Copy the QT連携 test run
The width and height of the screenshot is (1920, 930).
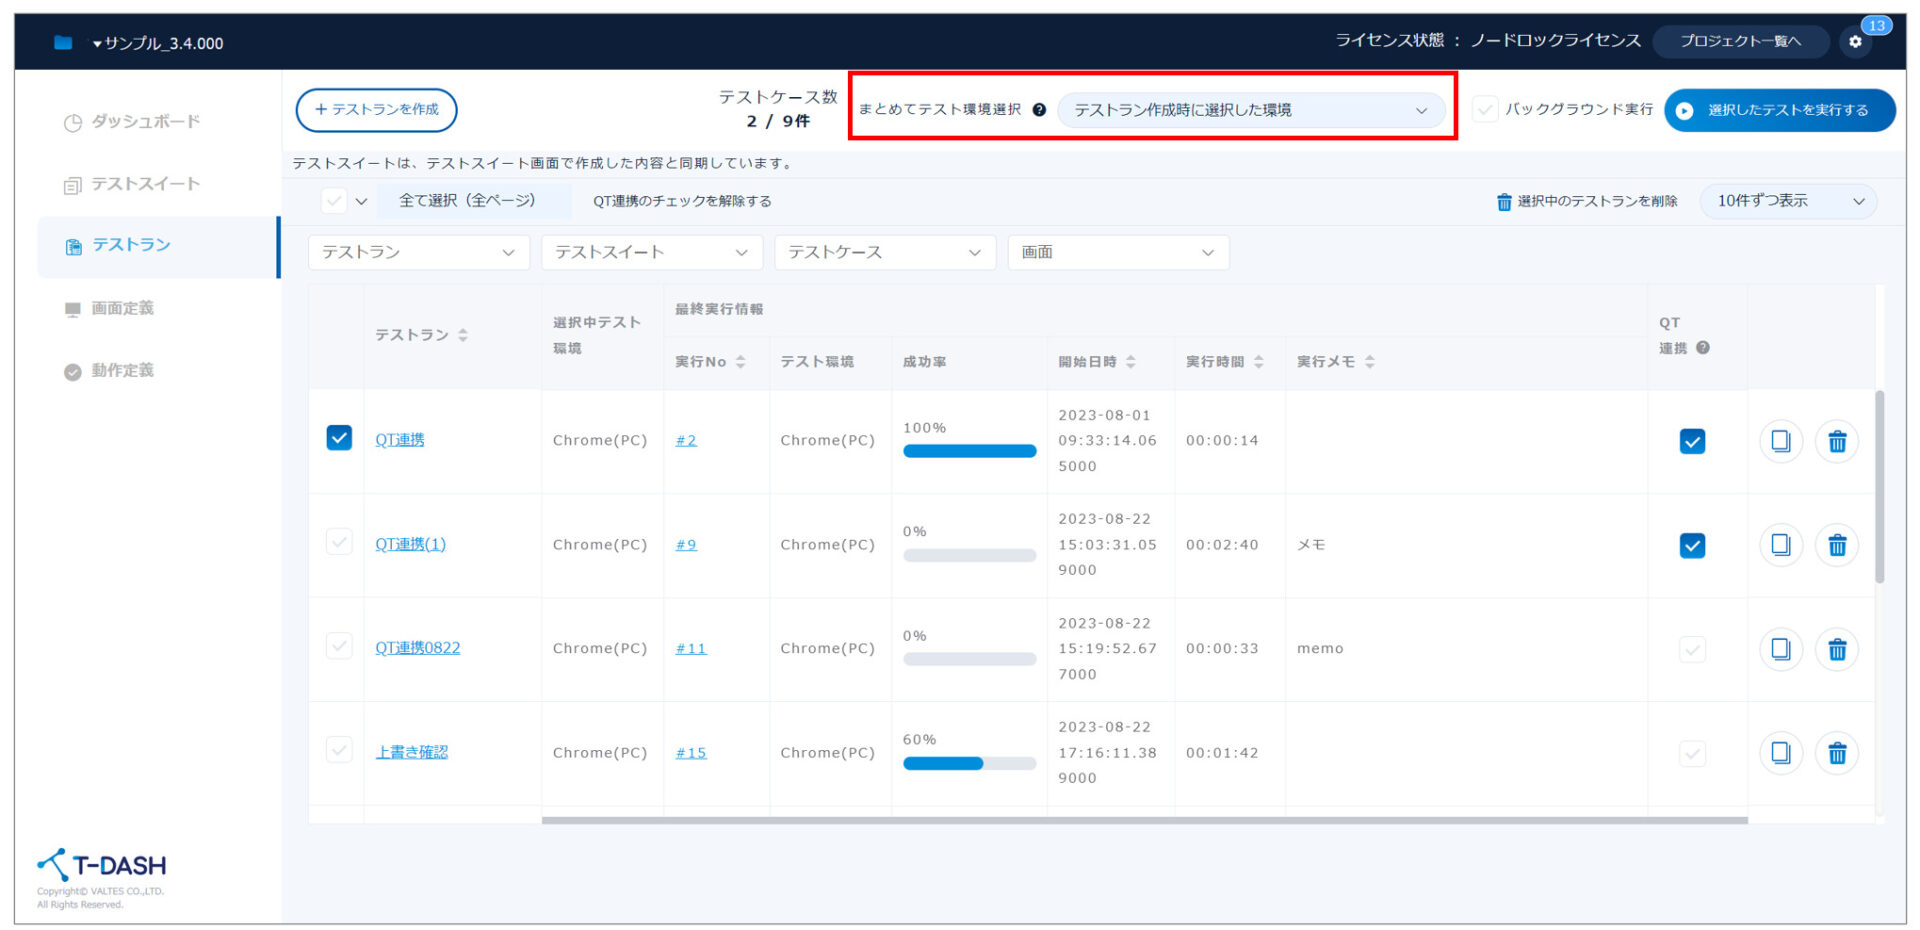click(1780, 441)
